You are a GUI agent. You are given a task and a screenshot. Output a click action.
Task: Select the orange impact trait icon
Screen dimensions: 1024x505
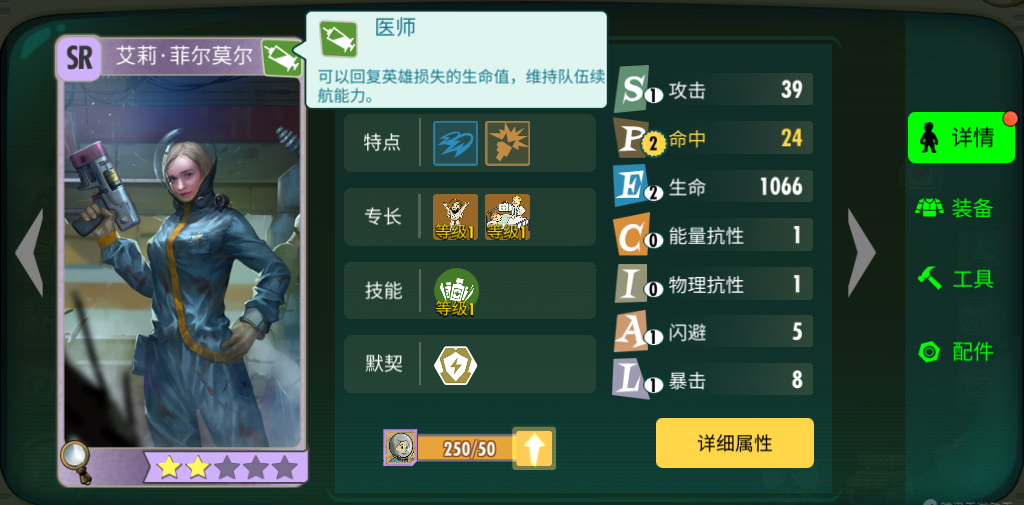click(507, 143)
